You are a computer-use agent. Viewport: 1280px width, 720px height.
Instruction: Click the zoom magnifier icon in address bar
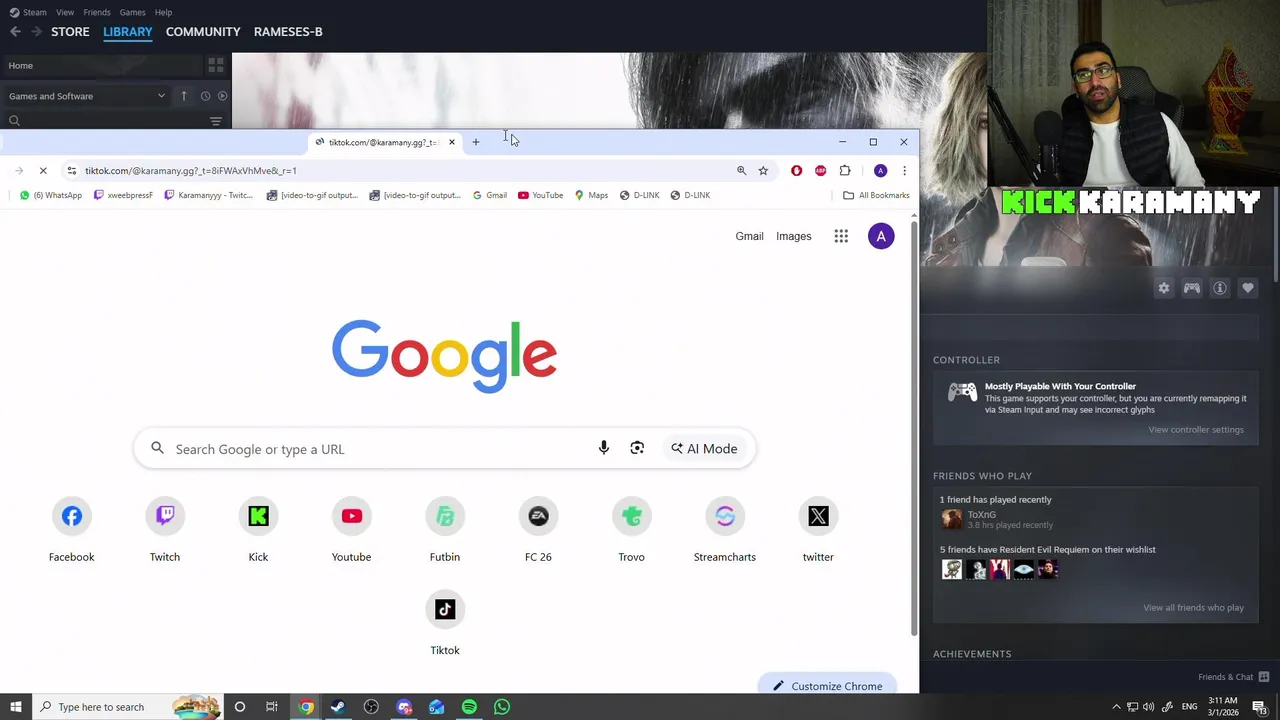click(741, 171)
